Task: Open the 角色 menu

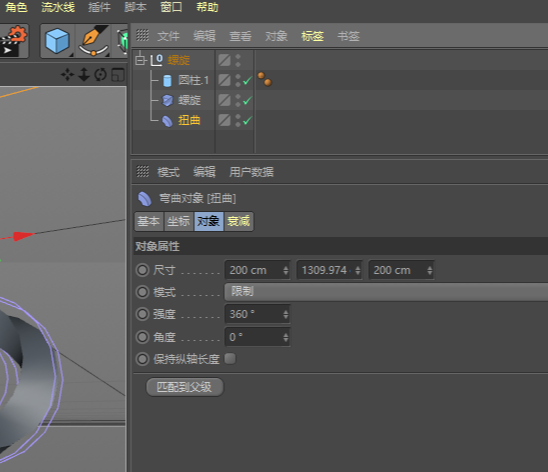Action: click(16, 7)
